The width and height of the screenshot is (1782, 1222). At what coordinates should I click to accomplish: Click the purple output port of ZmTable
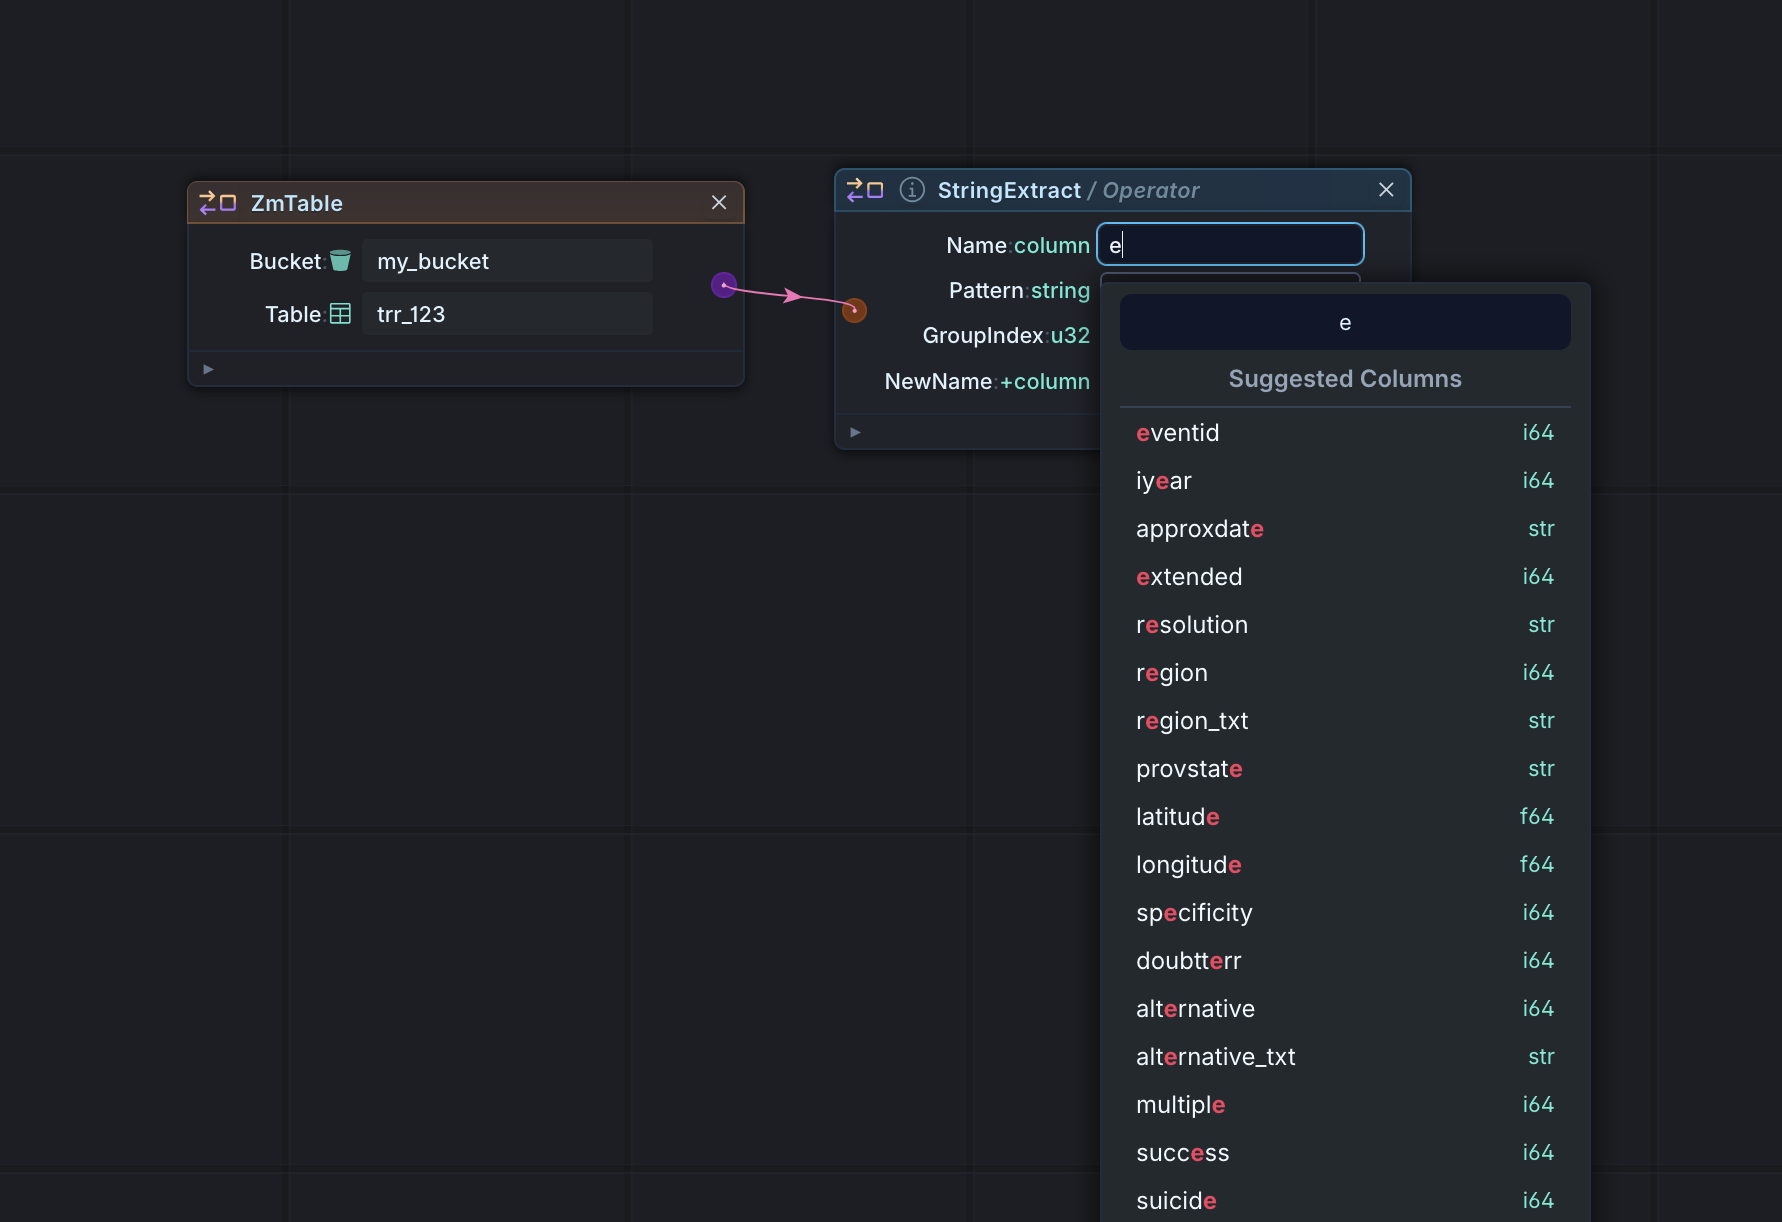click(724, 285)
